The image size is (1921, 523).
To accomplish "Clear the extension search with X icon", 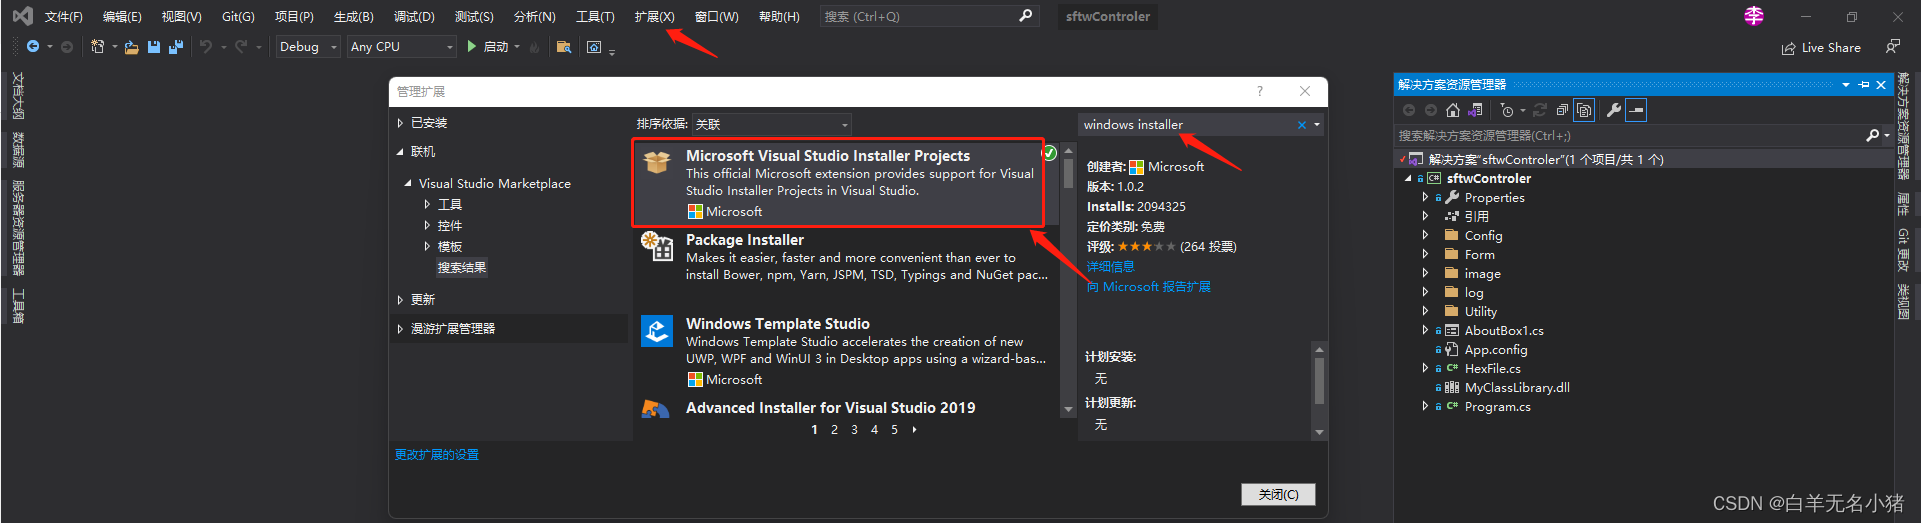I will coord(1302,125).
